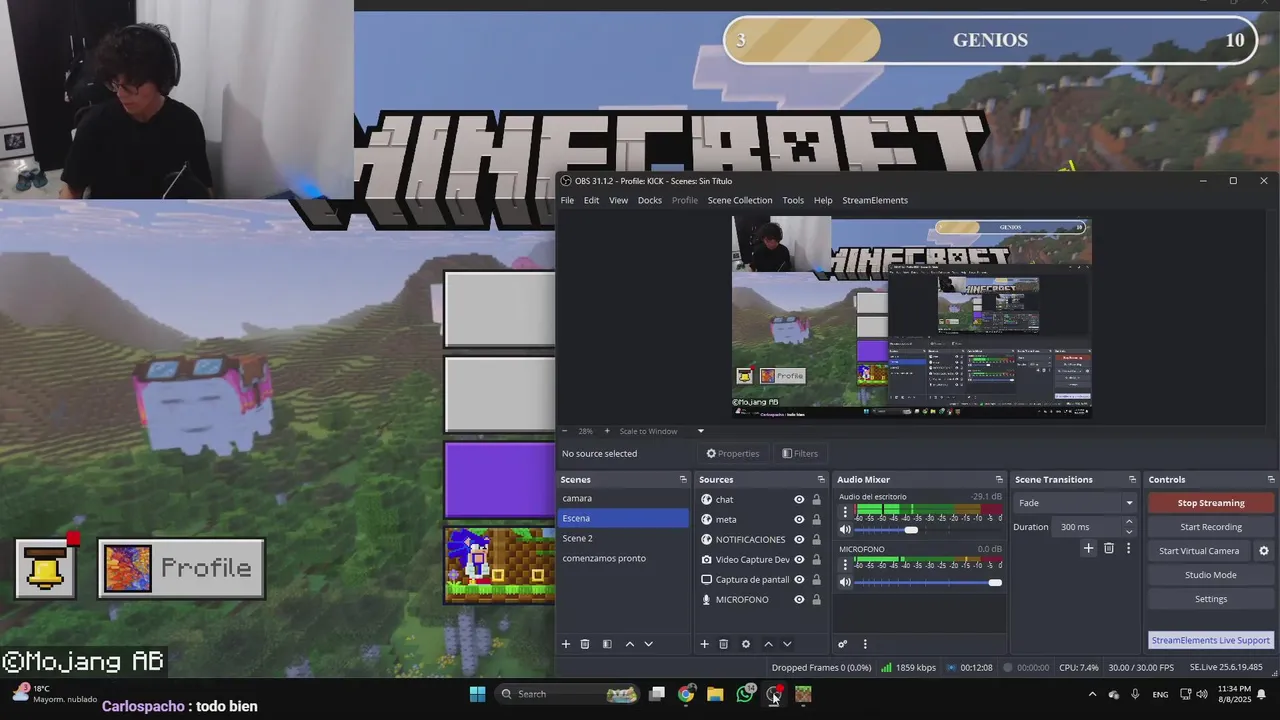
Task: Pop out the Sources dock
Action: (x=821, y=479)
